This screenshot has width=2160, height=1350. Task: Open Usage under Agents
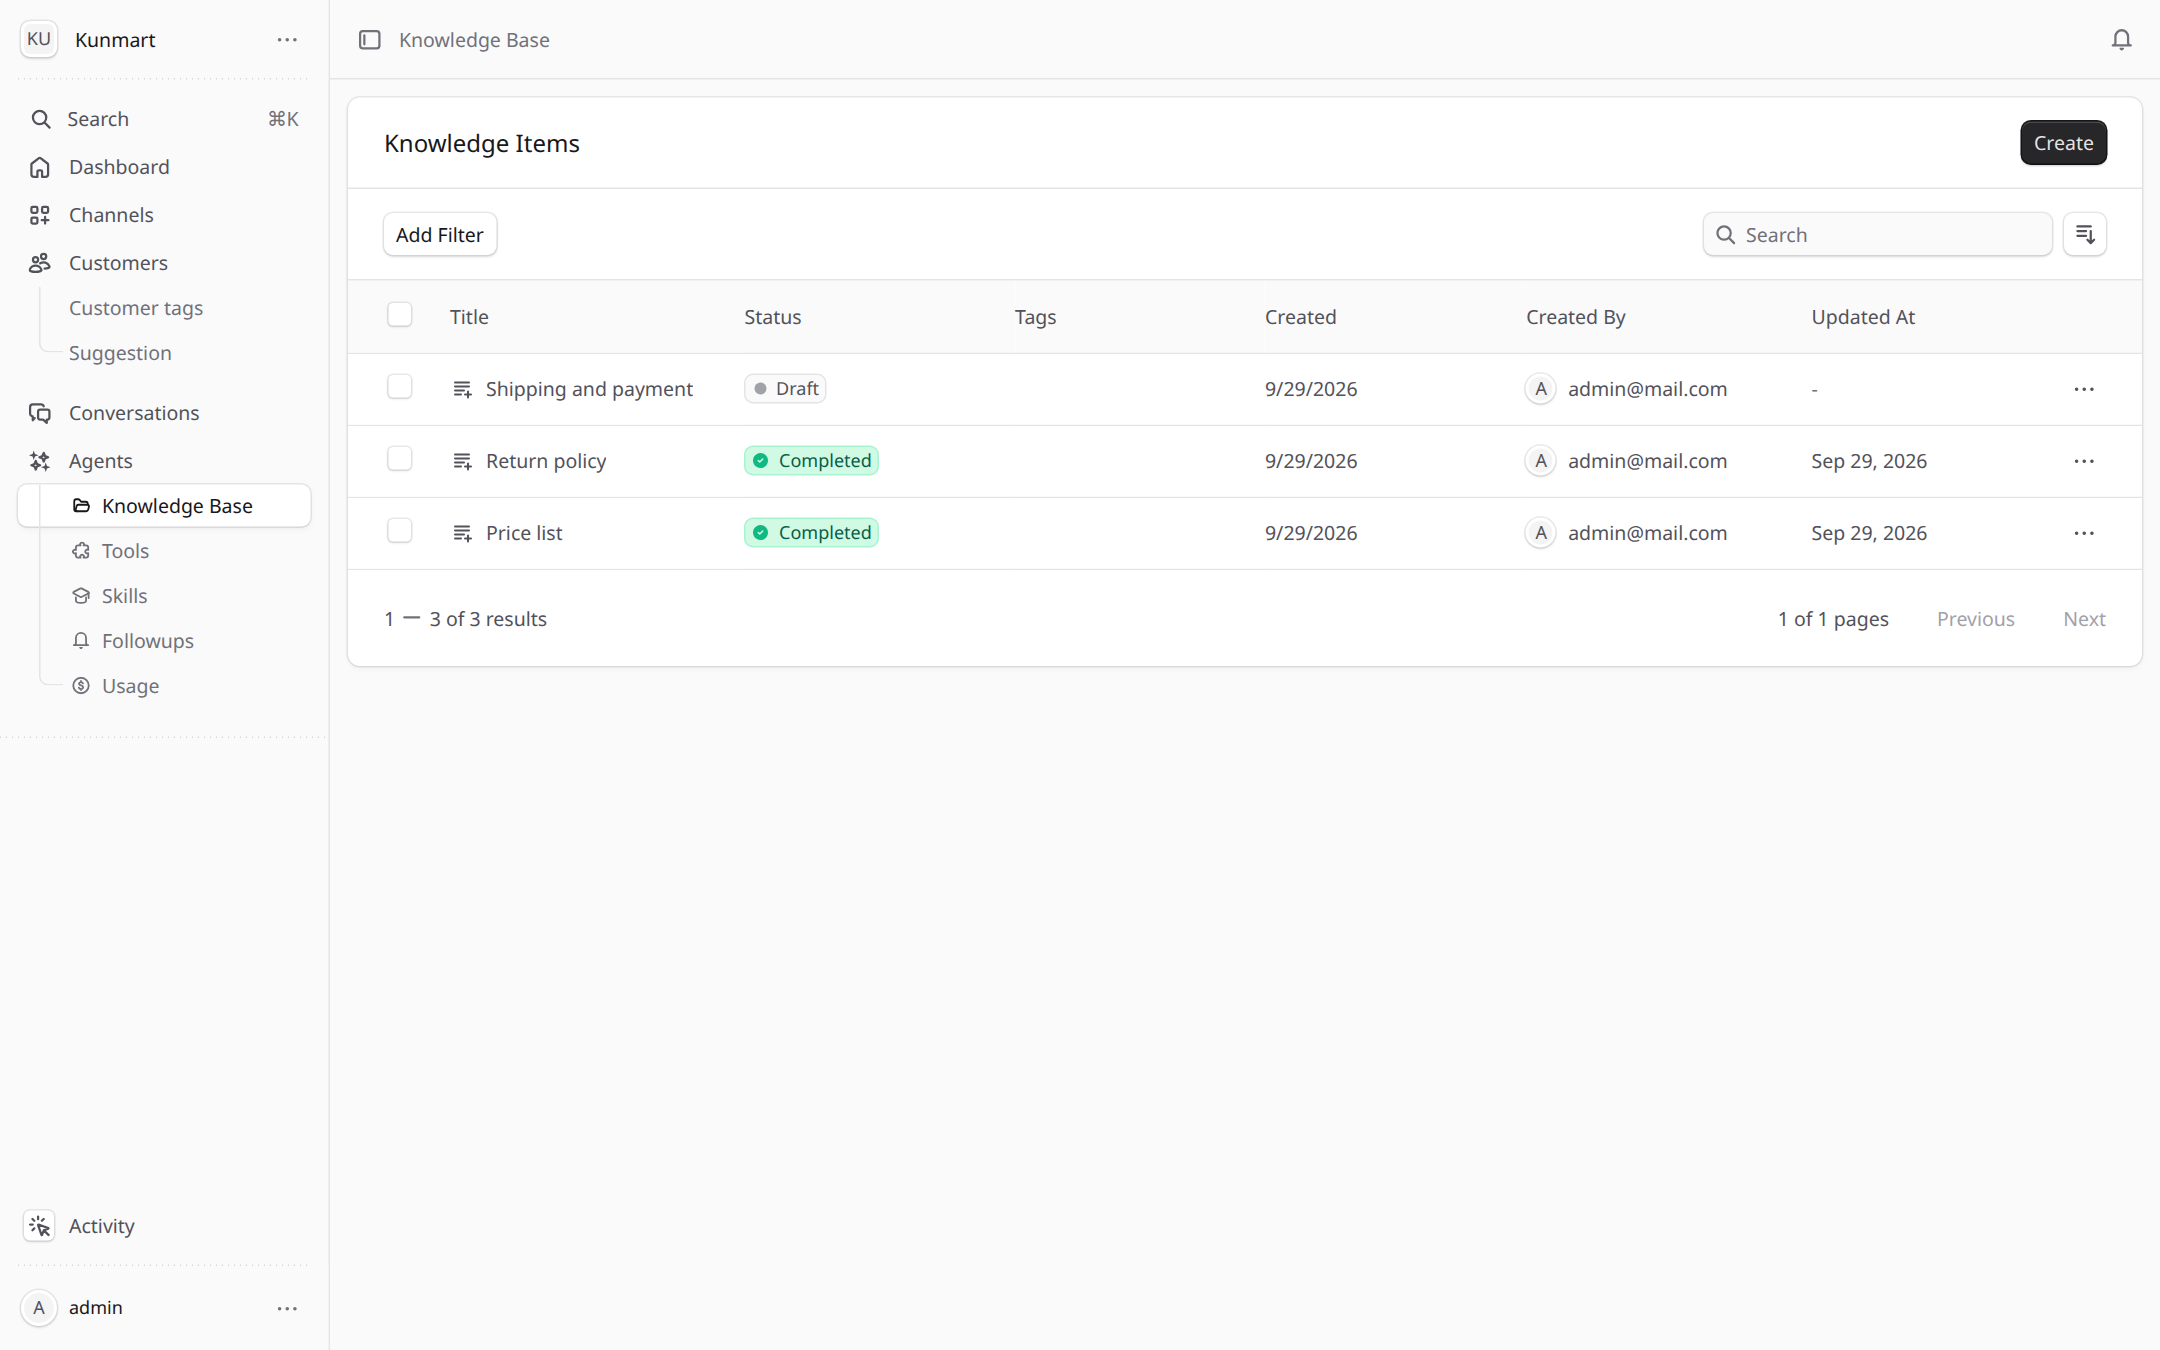[130, 686]
